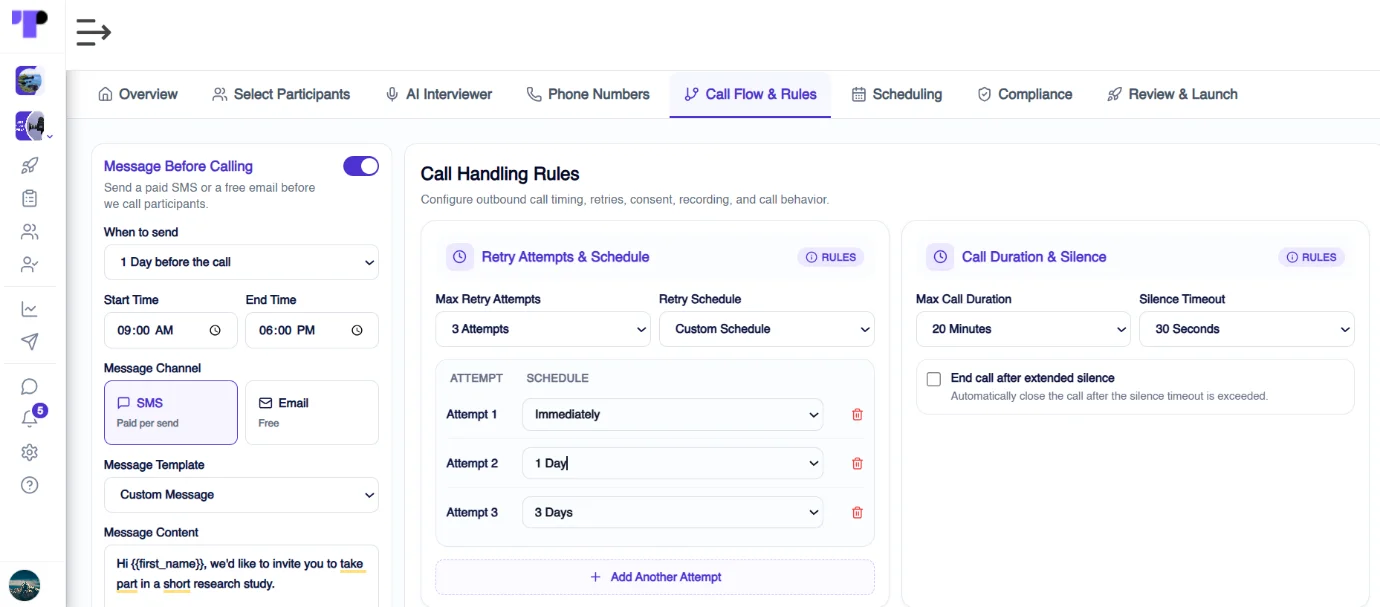Open the settings gear icon in sidebar

click(x=29, y=453)
